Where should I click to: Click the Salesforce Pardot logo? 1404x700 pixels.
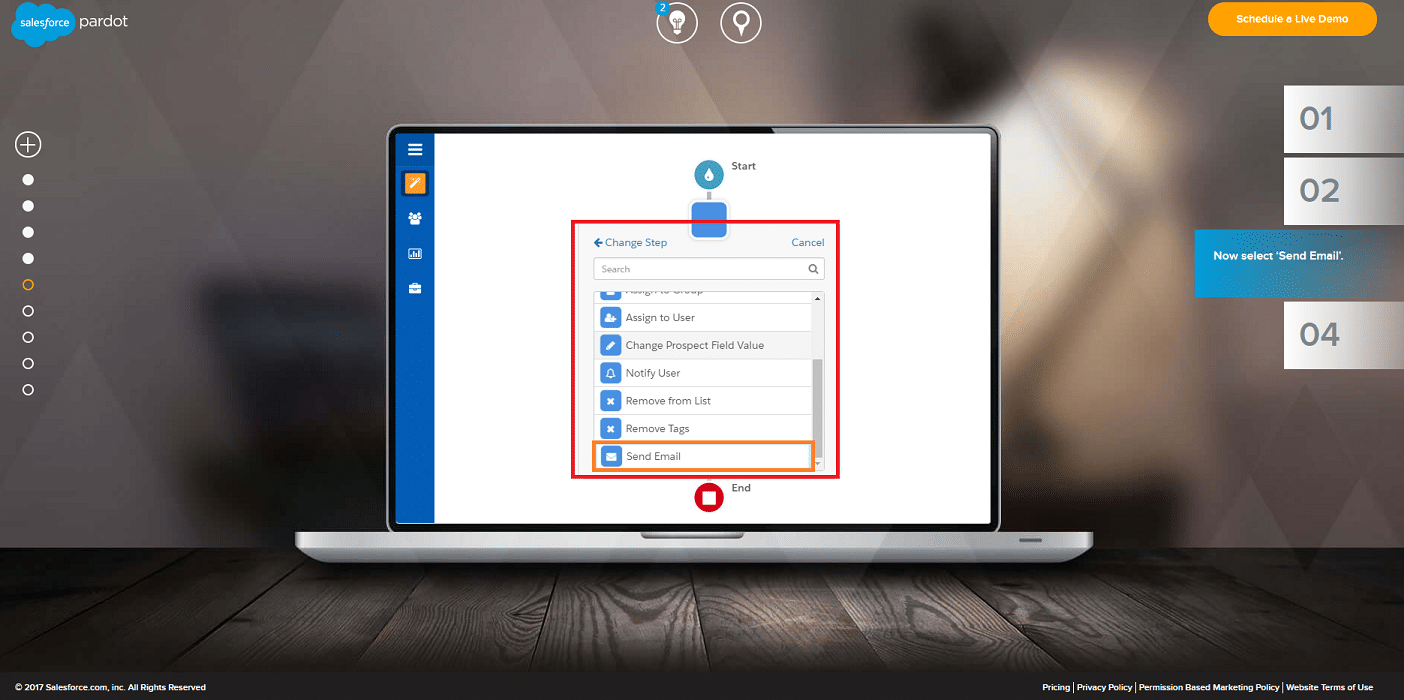pos(70,24)
